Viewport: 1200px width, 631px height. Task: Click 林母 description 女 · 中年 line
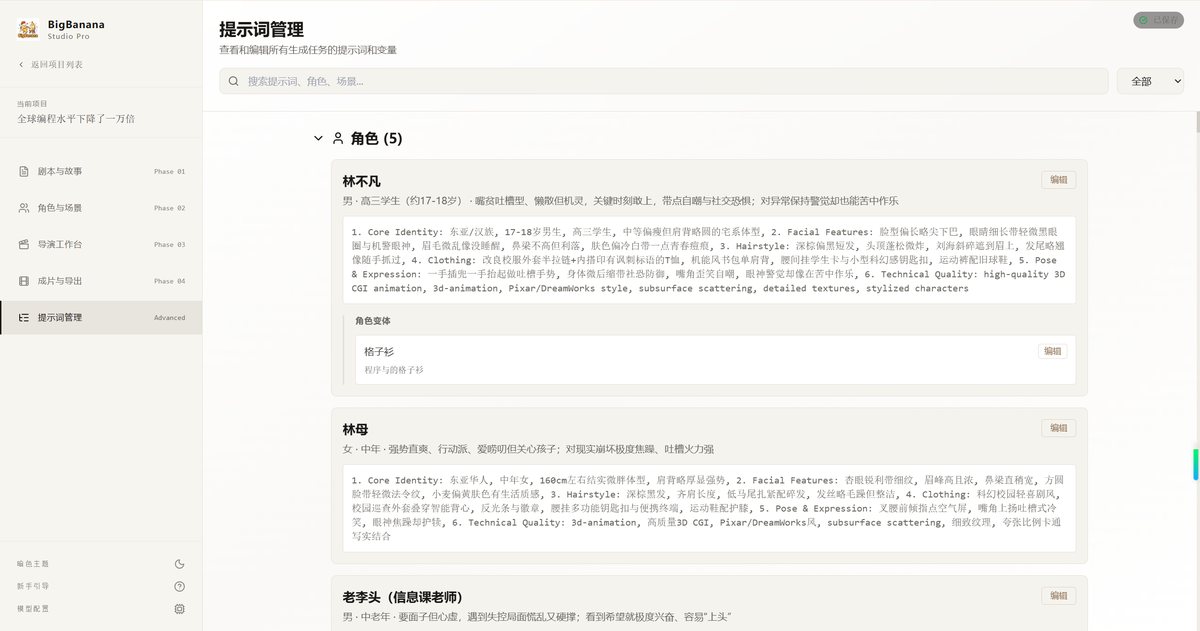point(529,448)
